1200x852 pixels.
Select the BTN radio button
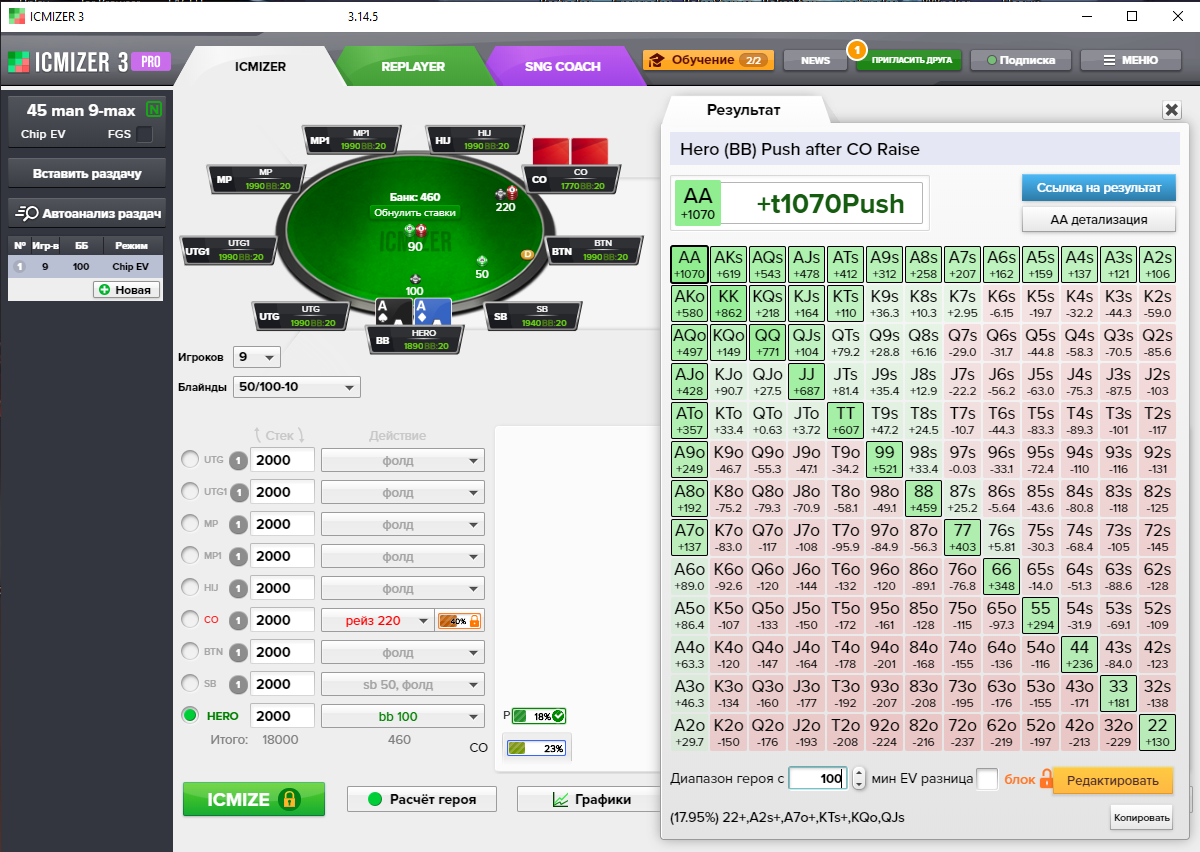click(x=189, y=652)
